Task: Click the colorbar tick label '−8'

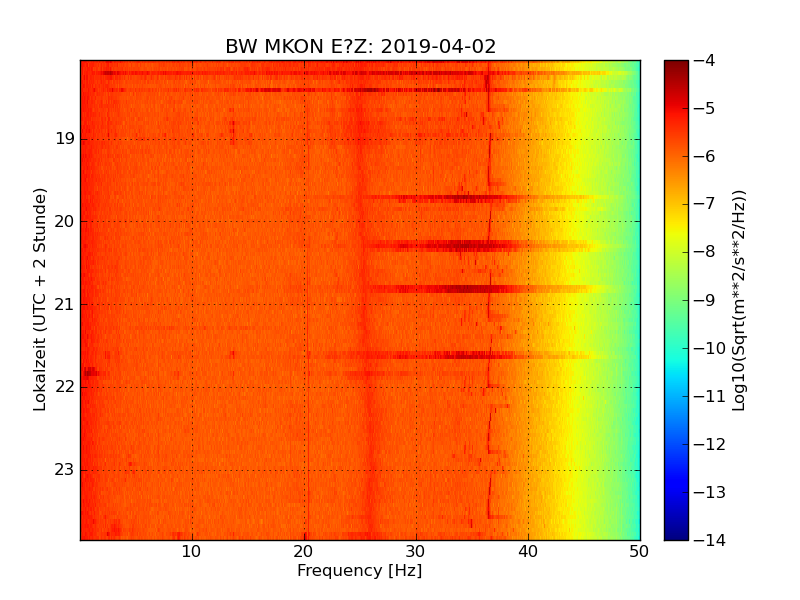Action: pos(705,252)
